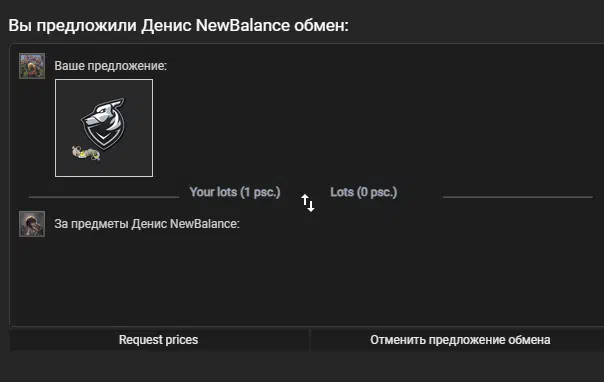Click the Request prices button
The height and width of the screenshot is (382, 604).
[x=158, y=340]
